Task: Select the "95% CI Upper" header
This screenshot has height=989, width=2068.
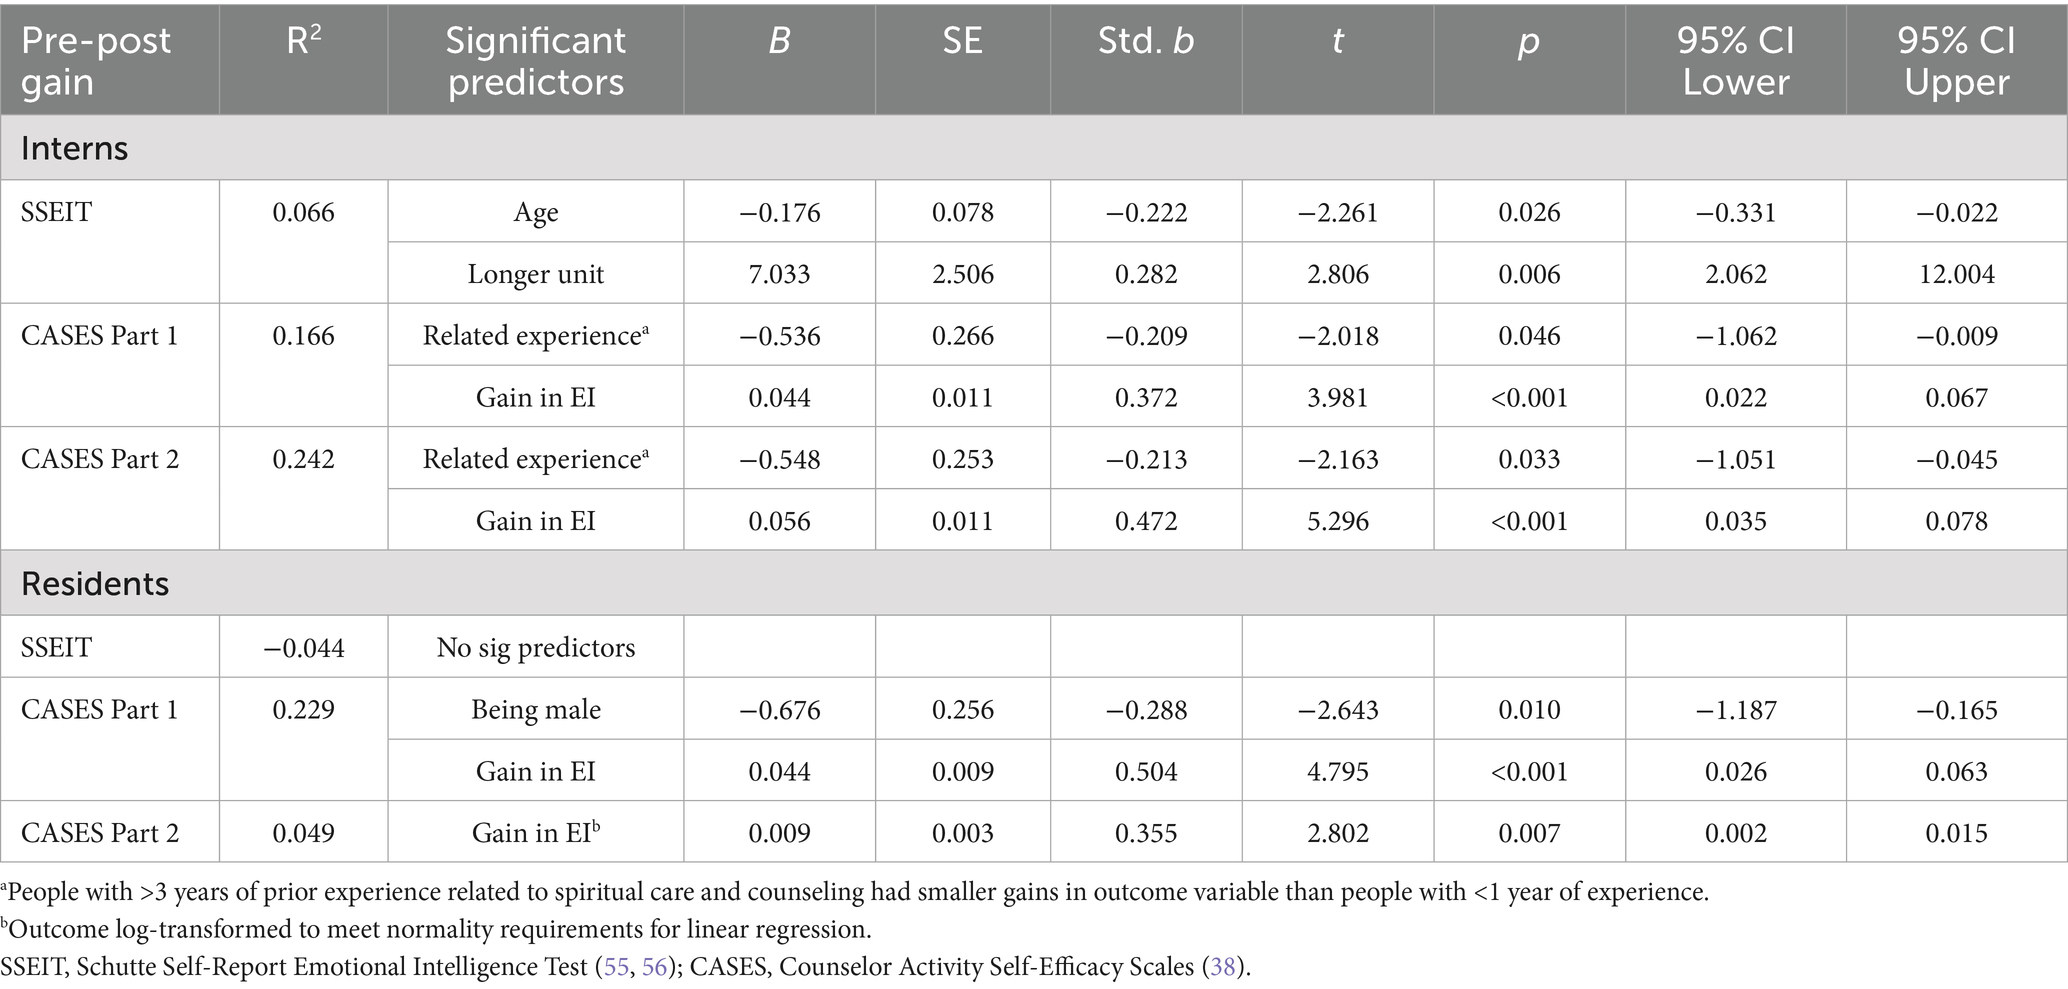Action: click(1956, 60)
